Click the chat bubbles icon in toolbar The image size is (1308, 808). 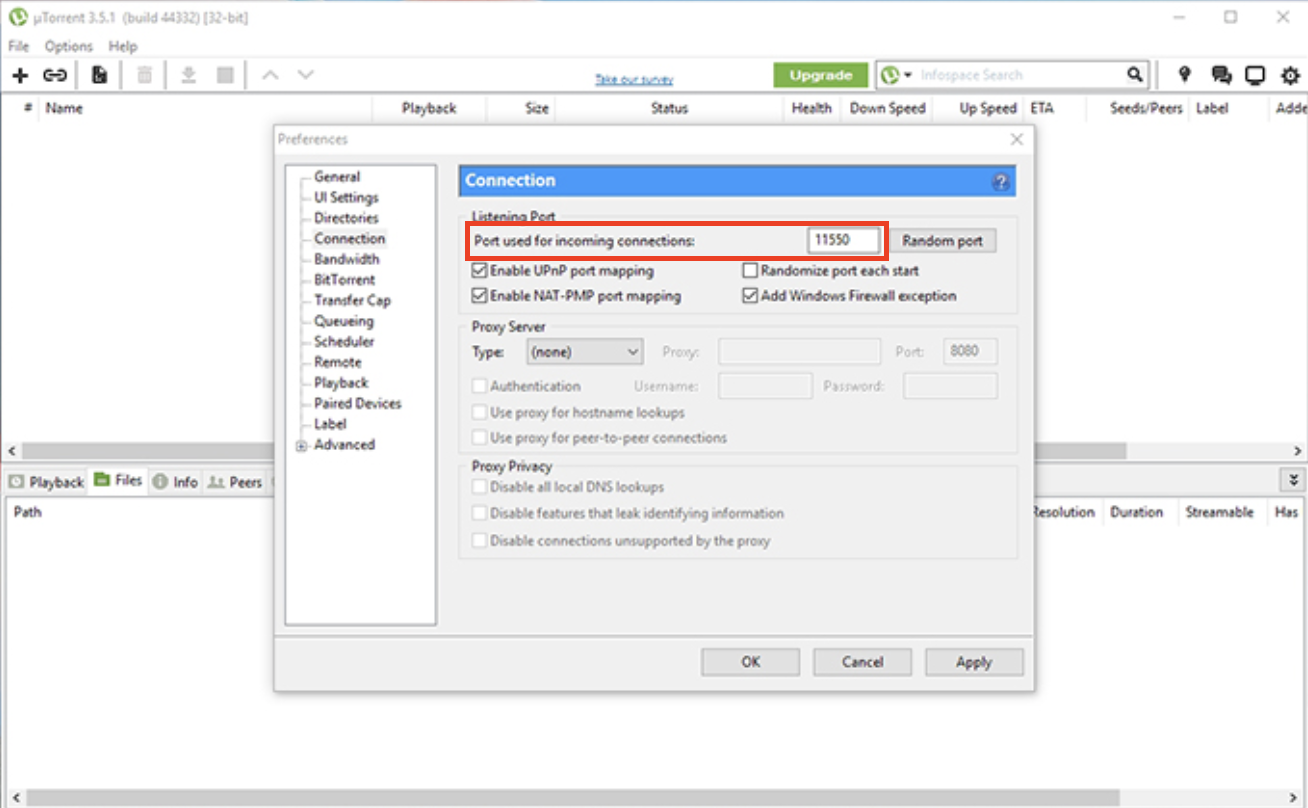pos(1221,75)
